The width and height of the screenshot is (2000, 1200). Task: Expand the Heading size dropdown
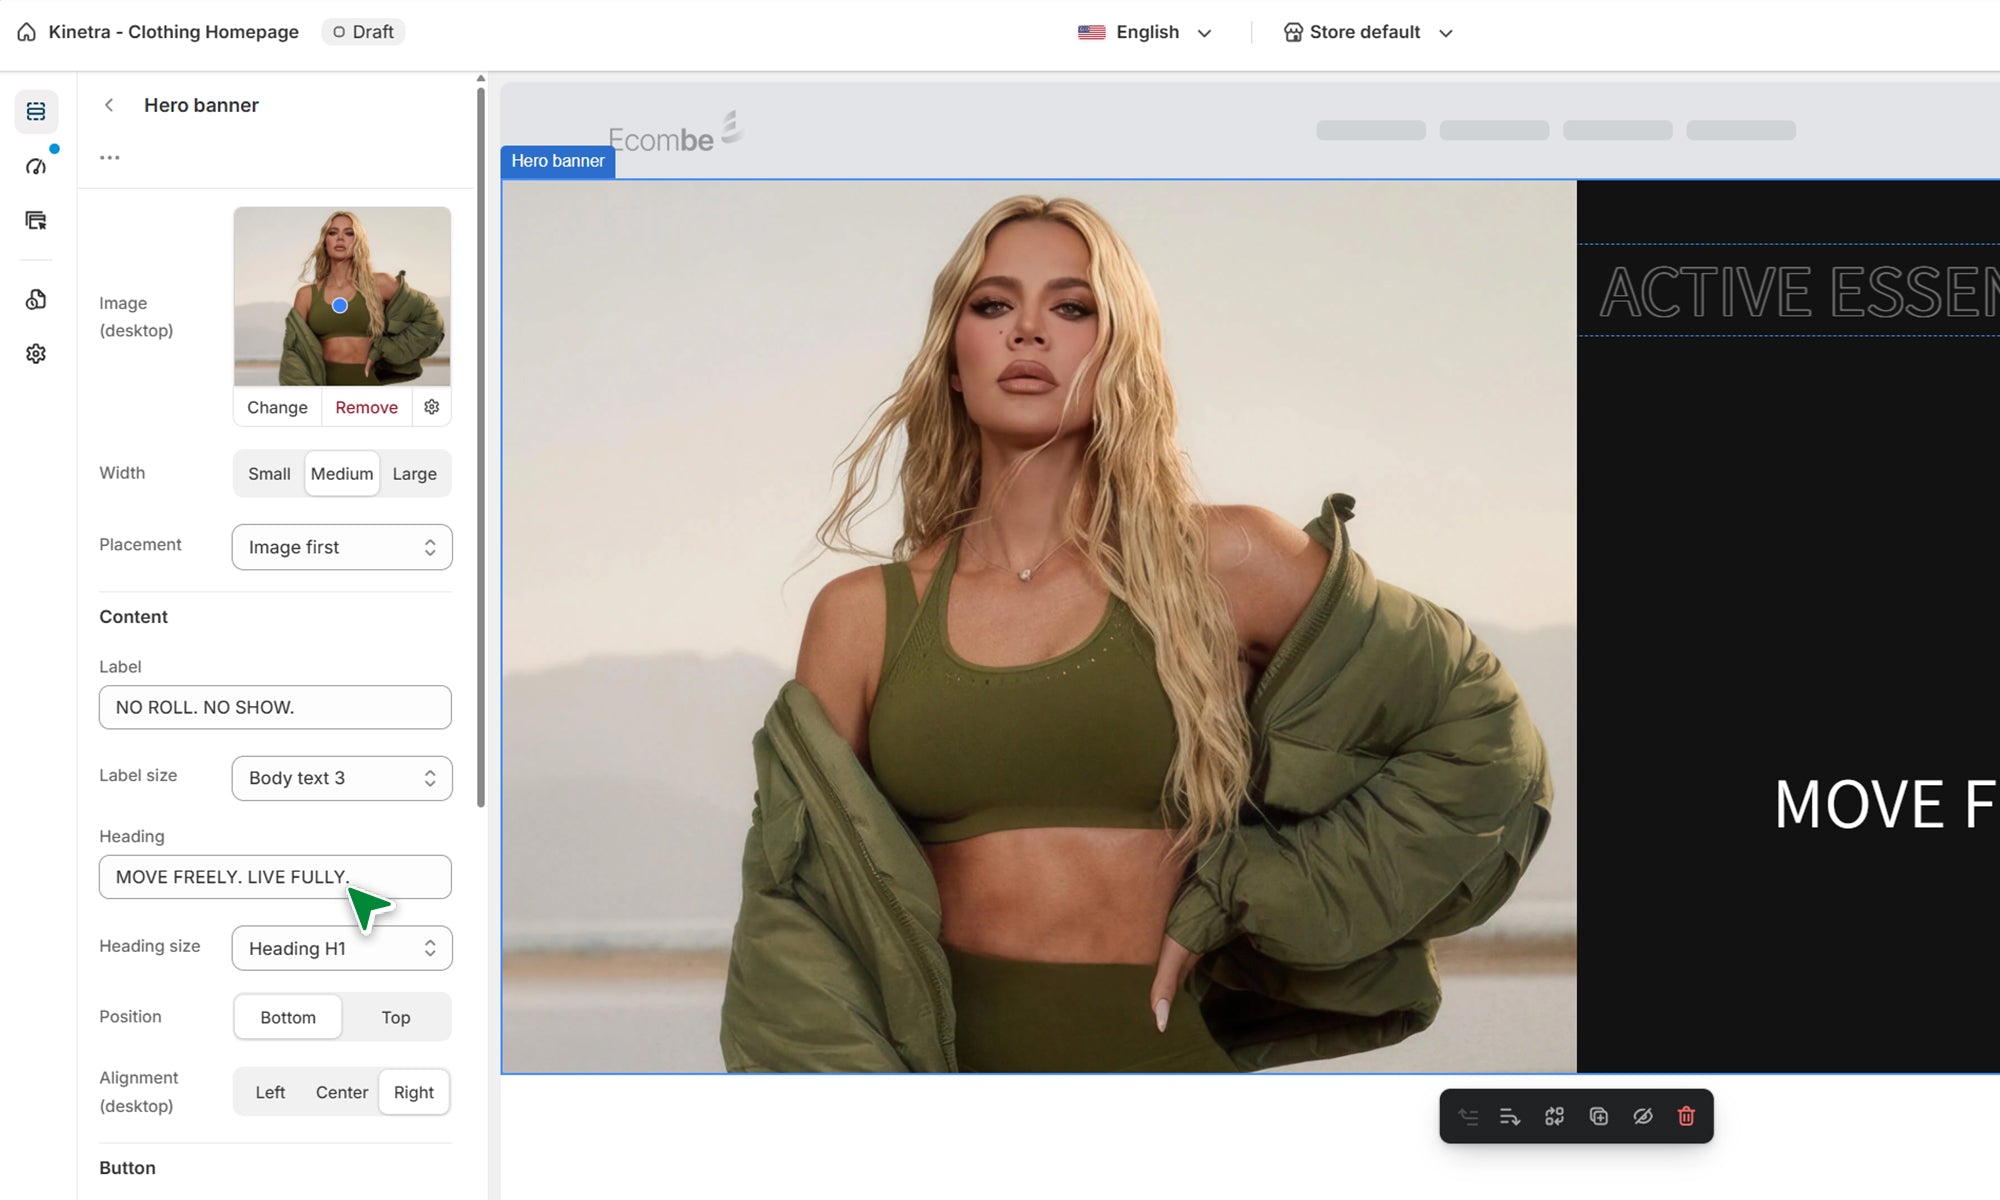click(x=342, y=948)
